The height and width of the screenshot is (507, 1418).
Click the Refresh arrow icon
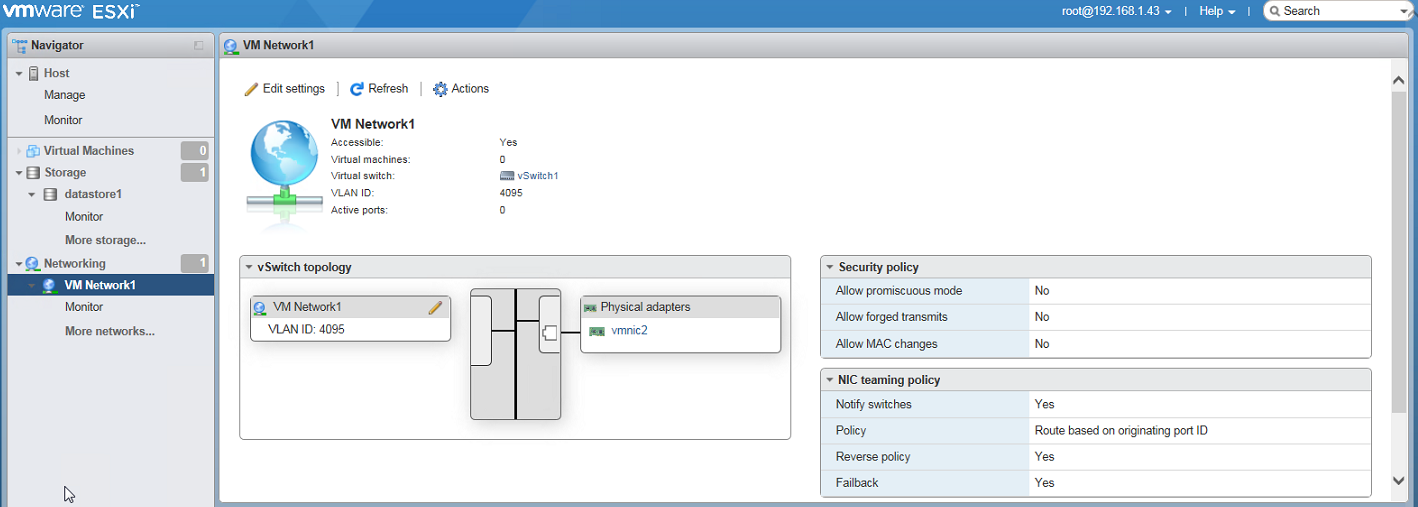(x=357, y=89)
